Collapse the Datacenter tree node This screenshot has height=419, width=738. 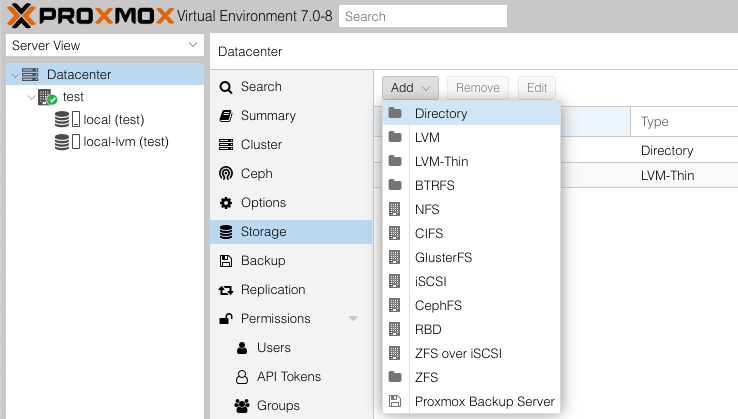point(15,75)
